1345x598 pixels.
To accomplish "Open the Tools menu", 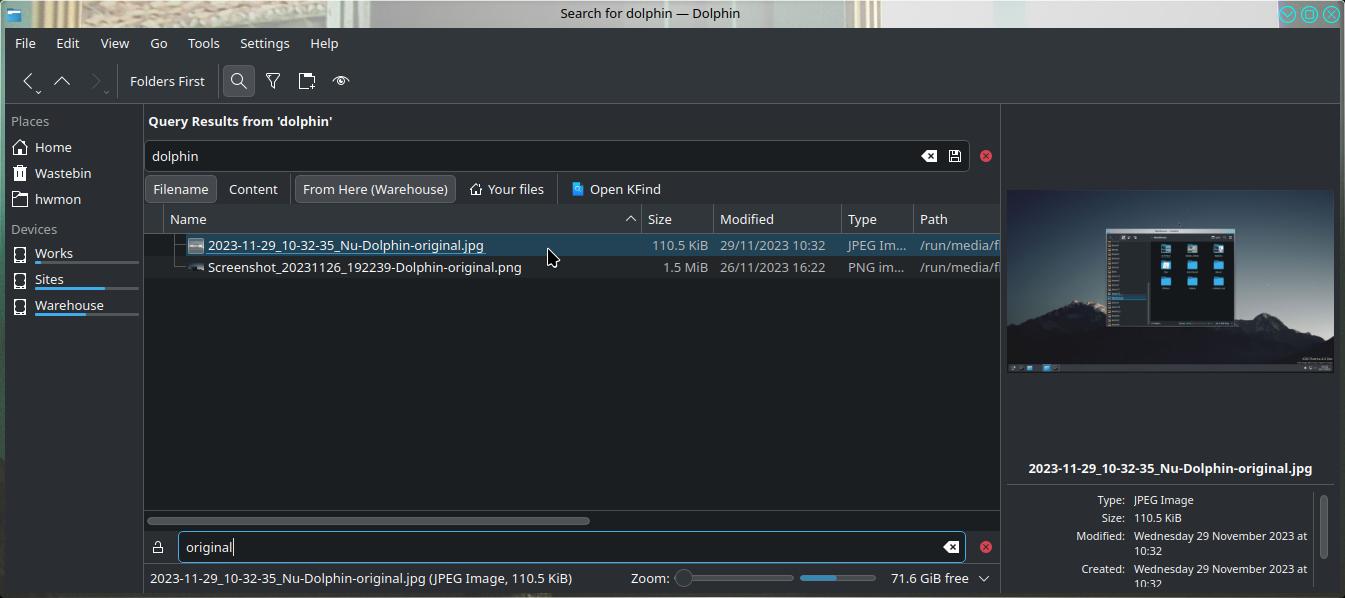I will point(203,44).
